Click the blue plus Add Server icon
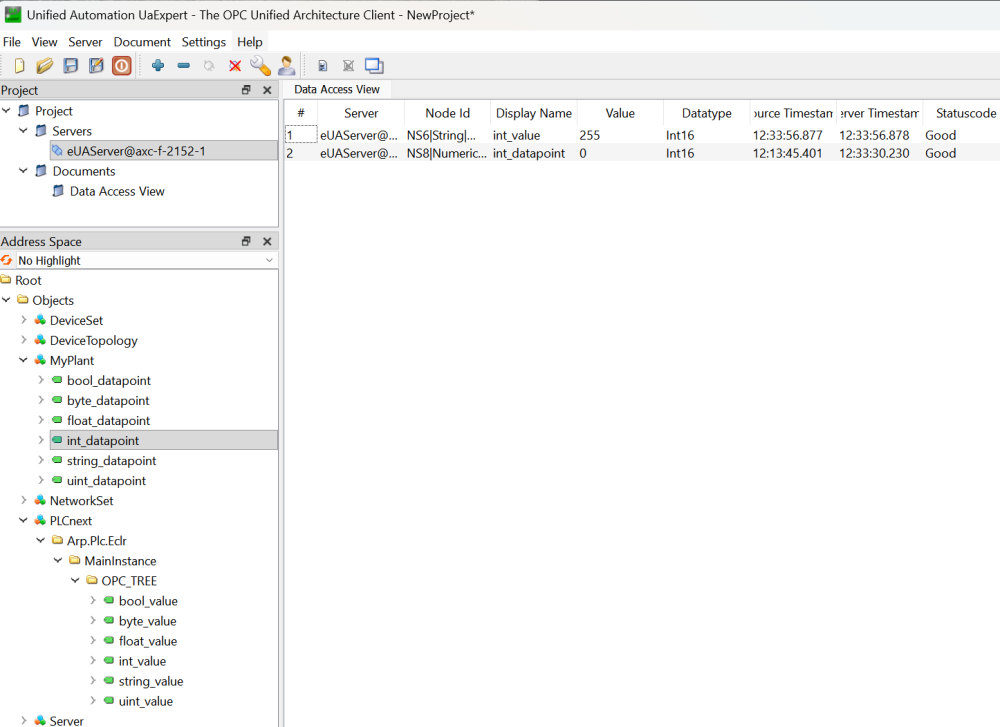The height and width of the screenshot is (727, 1000). coord(158,66)
